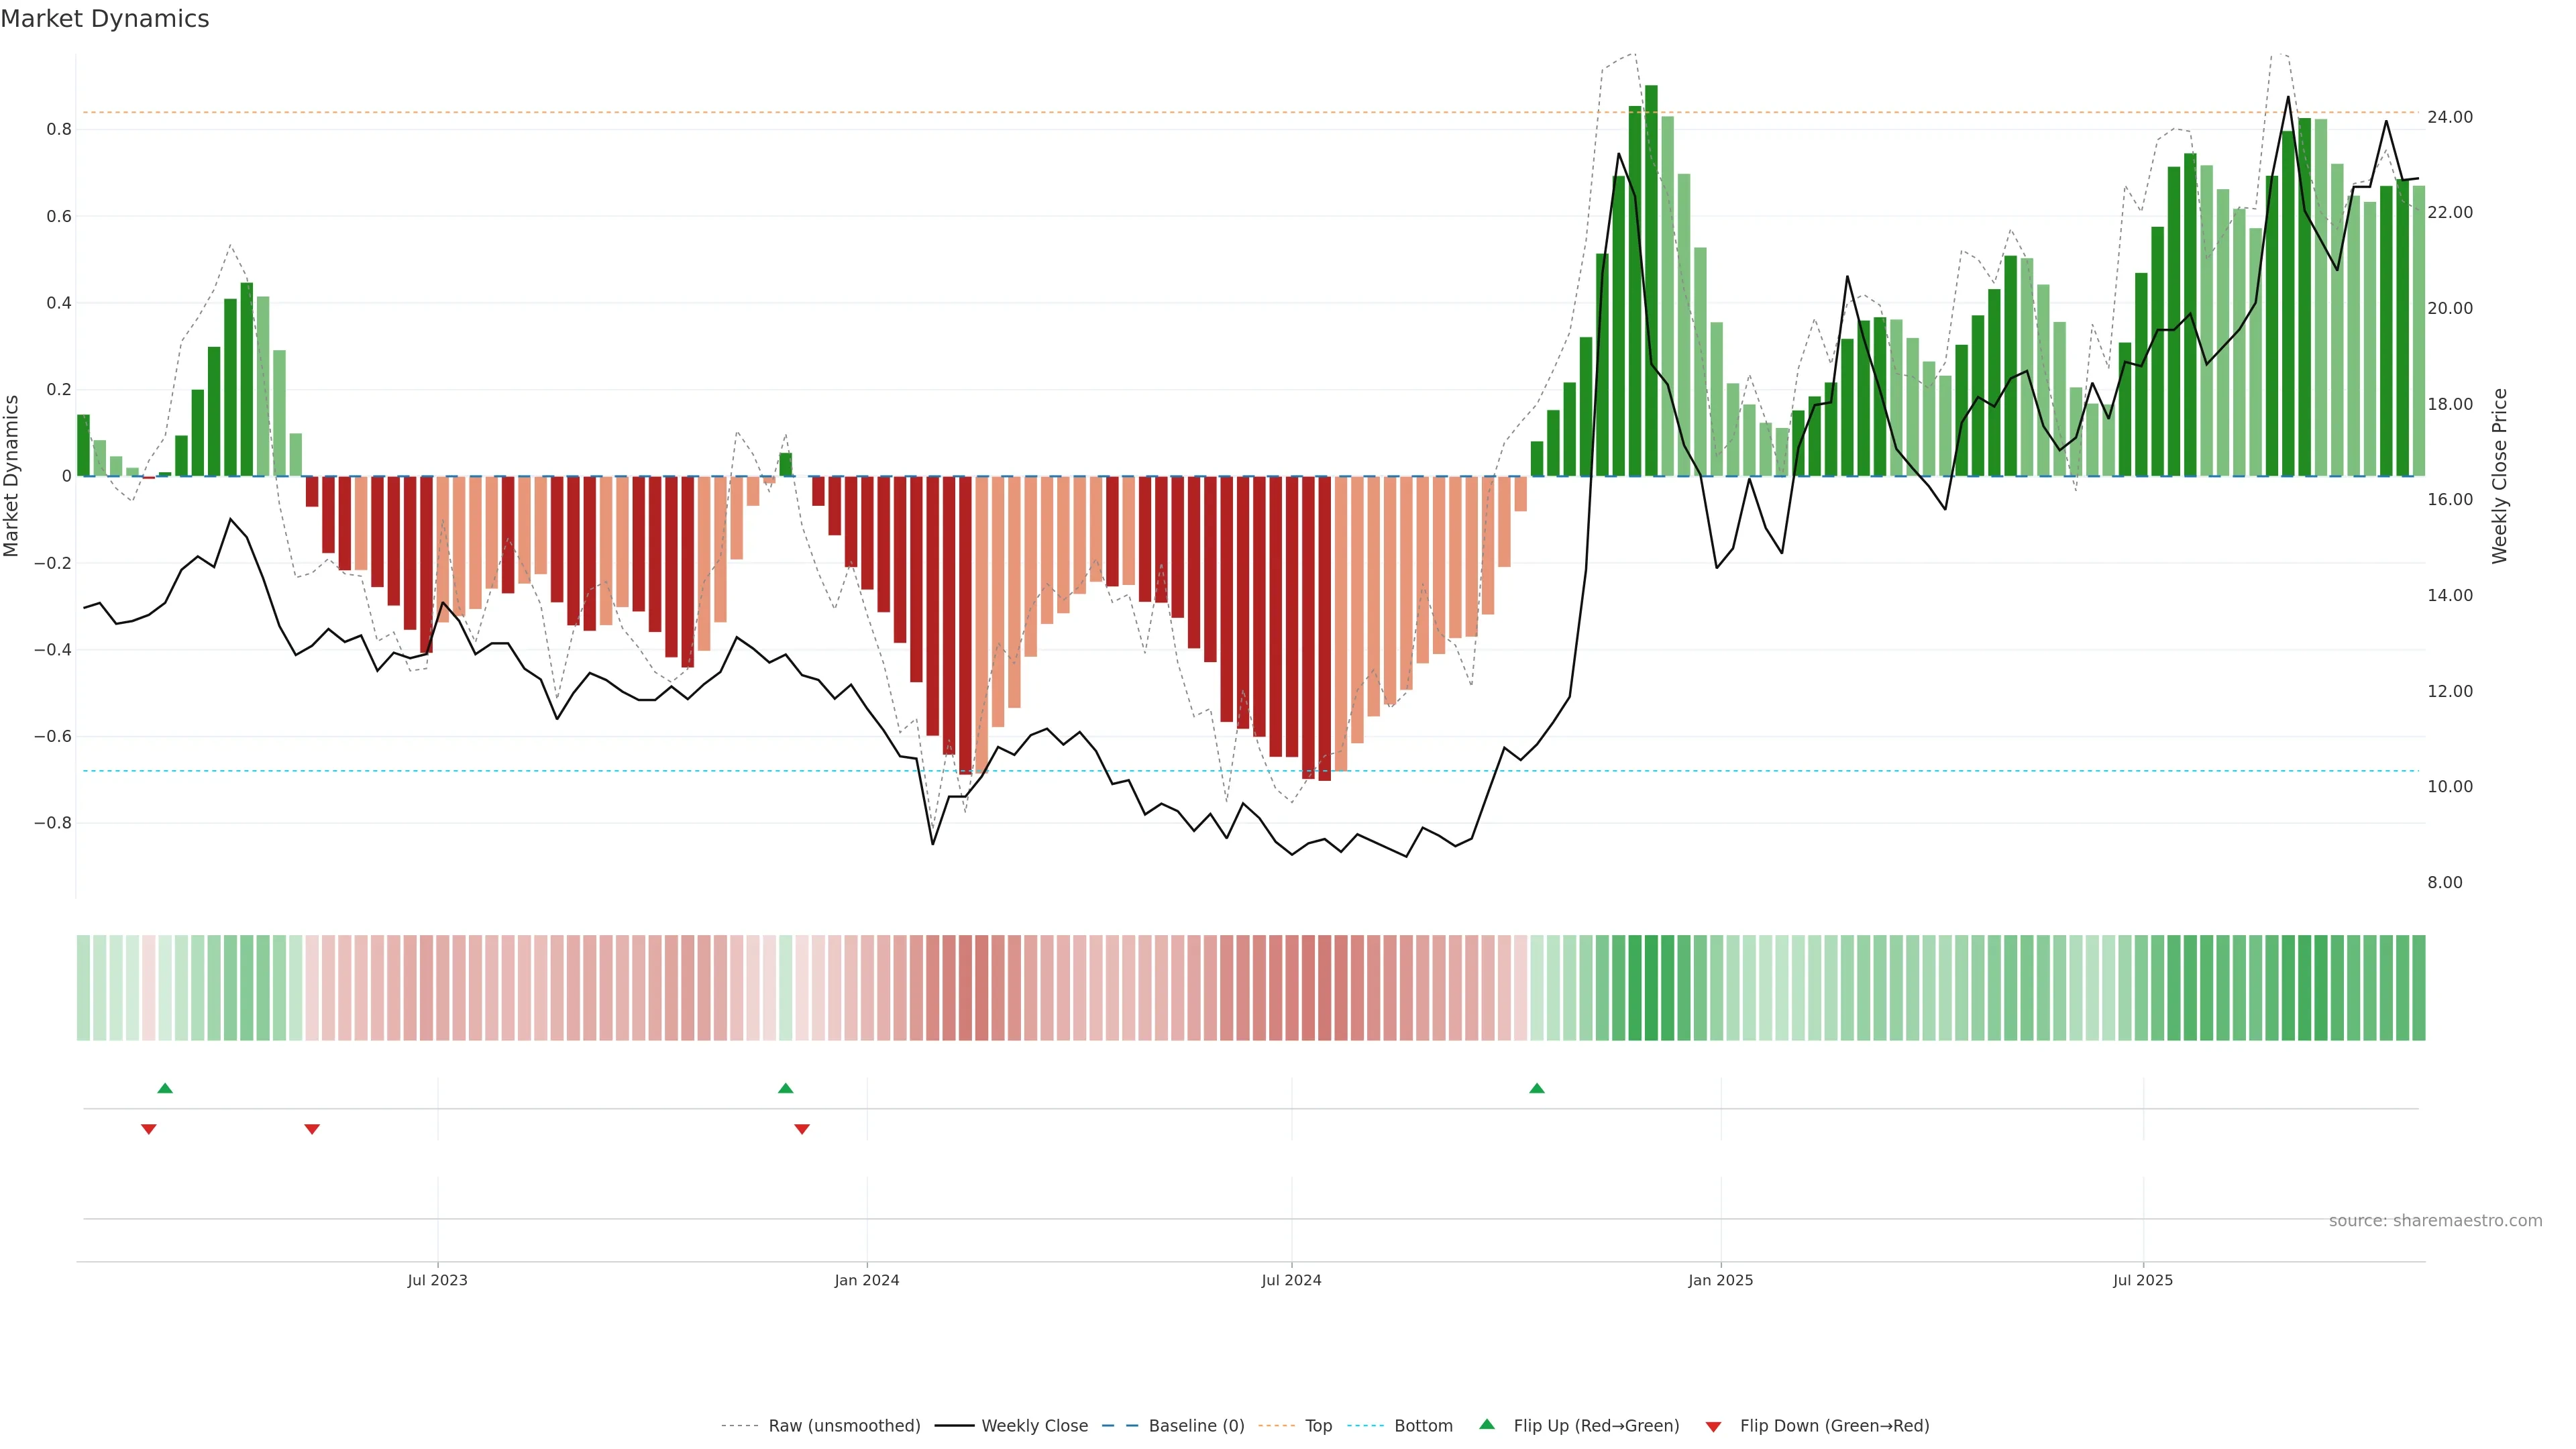The width and height of the screenshot is (2576, 1449).
Task: Toggle the Weekly Close legend entry
Action: coord(1034,1426)
